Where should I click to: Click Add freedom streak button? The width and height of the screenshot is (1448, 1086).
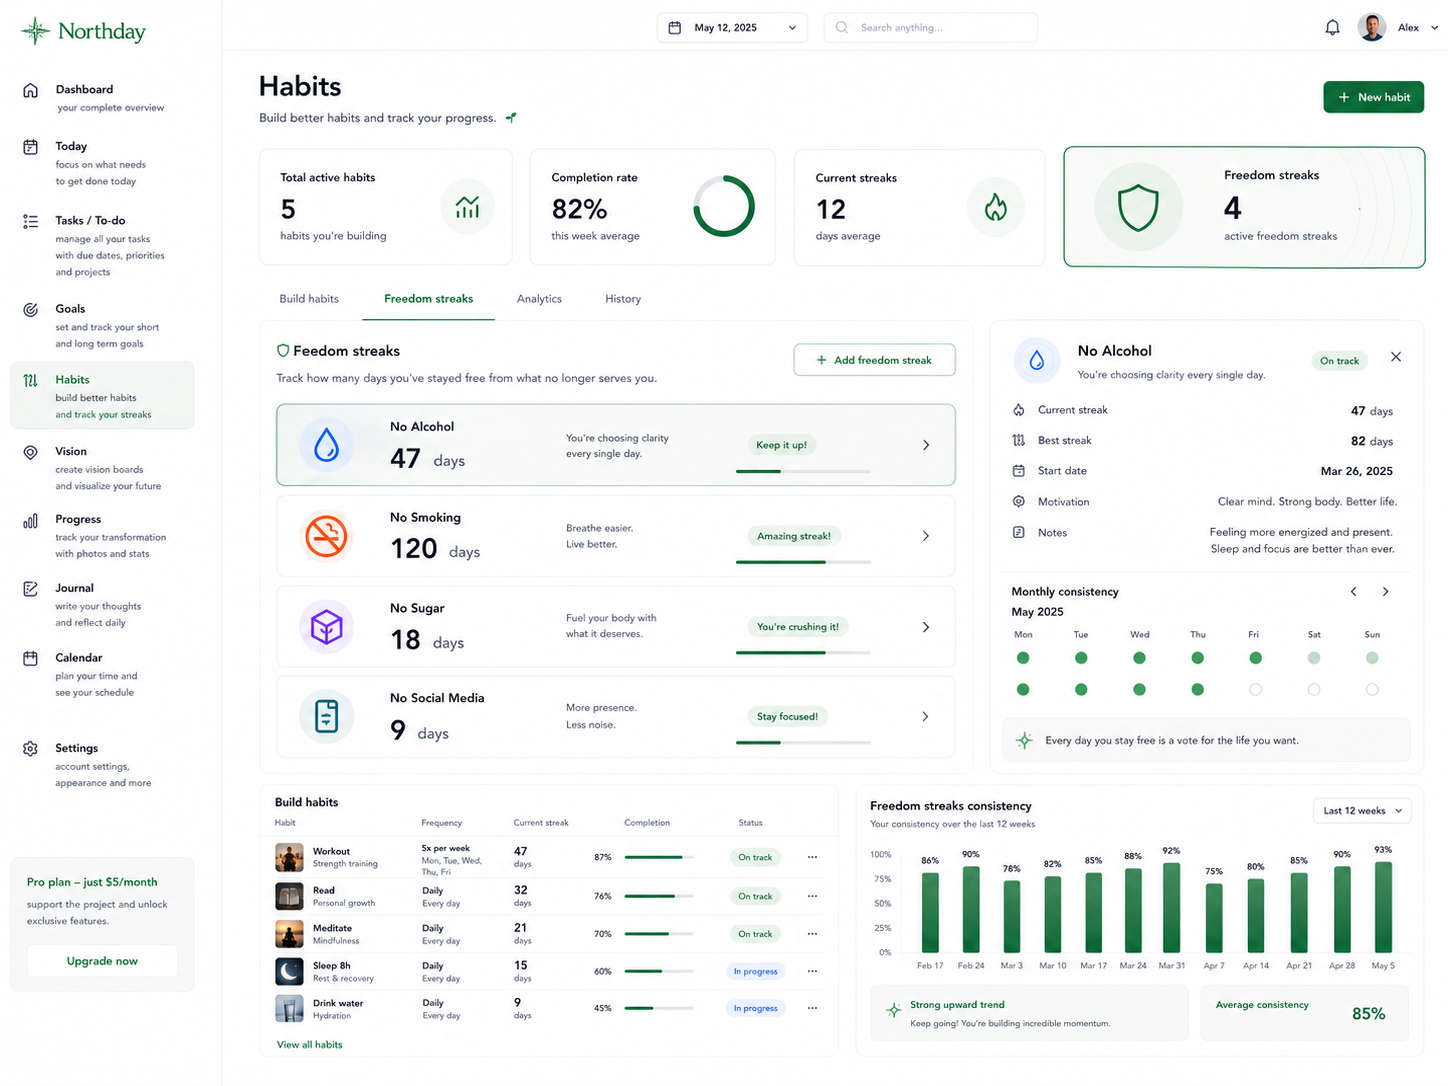[x=874, y=360]
